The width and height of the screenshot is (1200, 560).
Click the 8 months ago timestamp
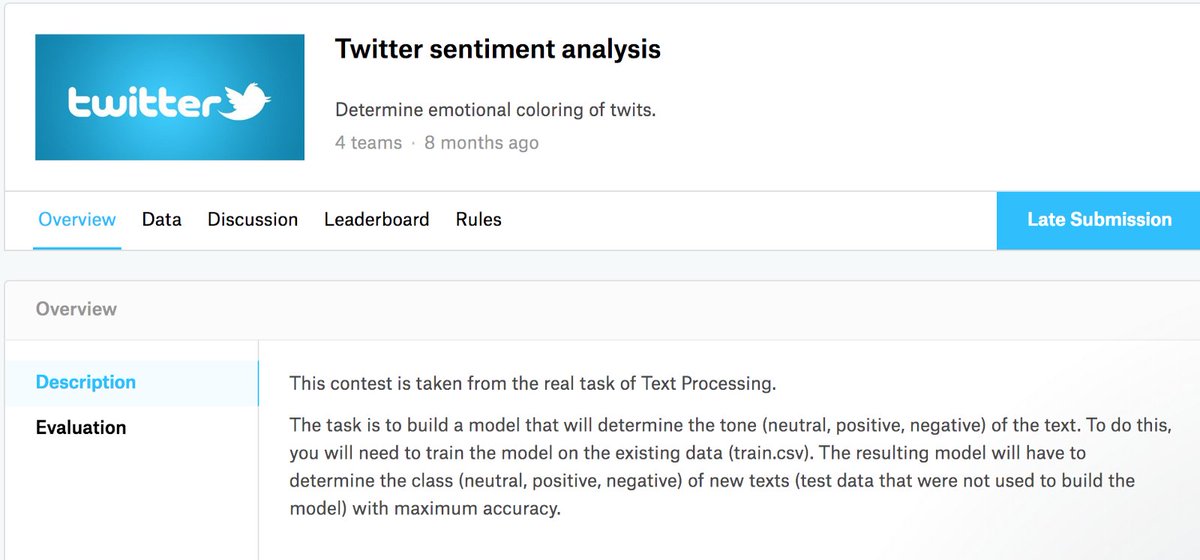click(482, 143)
